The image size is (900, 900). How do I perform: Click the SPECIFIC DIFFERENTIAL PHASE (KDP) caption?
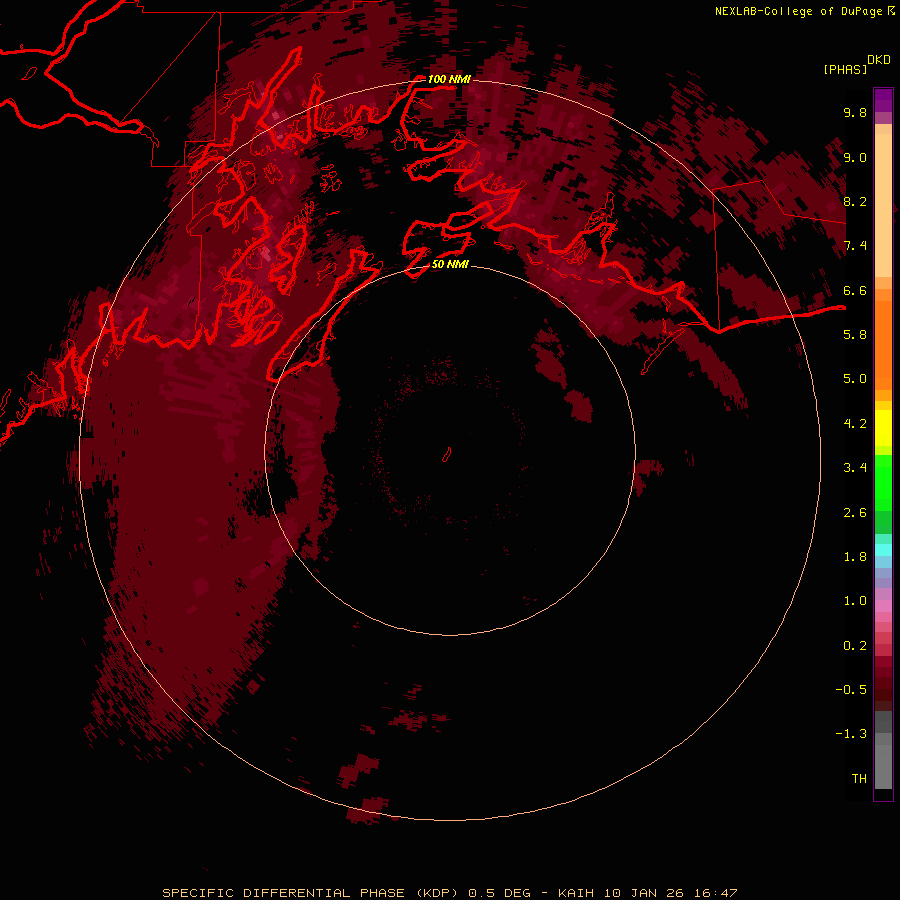(310, 893)
